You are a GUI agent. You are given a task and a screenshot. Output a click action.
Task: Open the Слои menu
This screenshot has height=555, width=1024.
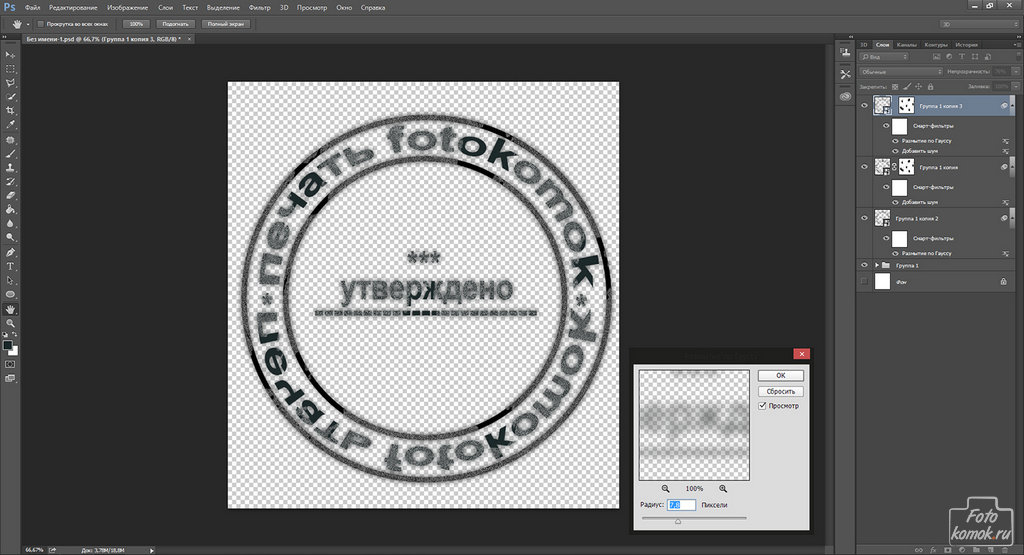coord(165,8)
